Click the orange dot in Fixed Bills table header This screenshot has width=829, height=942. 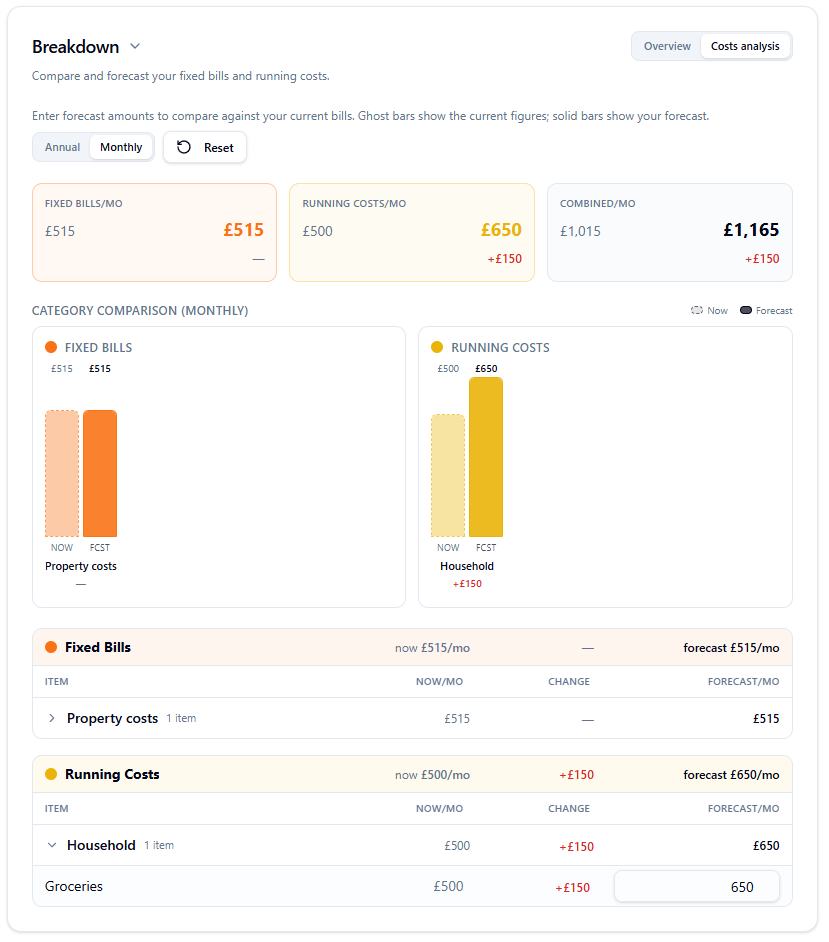coord(51,647)
